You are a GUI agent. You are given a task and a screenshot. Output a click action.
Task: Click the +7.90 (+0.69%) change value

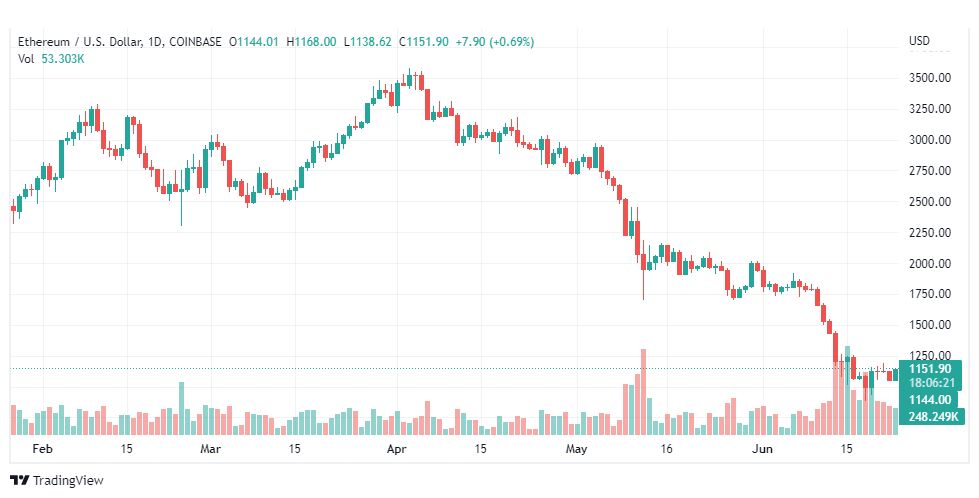(494, 42)
